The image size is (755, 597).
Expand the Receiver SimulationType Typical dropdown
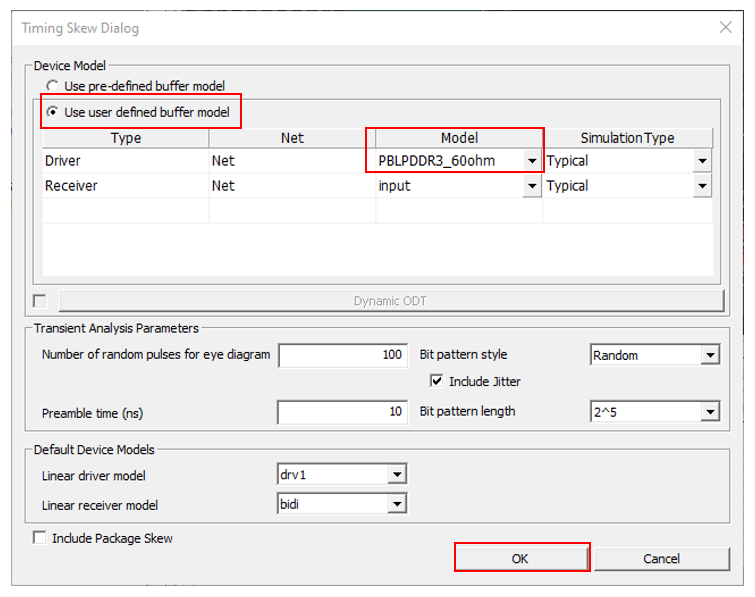(702, 186)
